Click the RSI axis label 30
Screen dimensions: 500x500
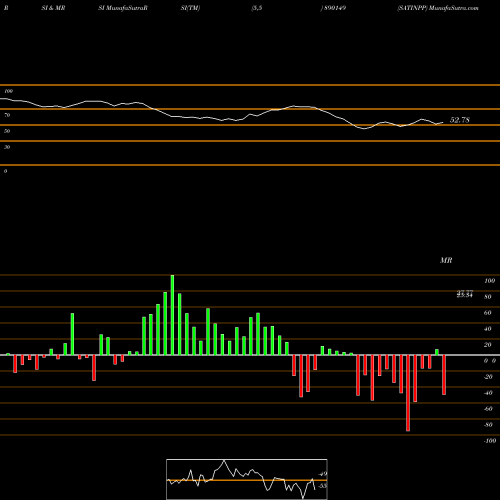(x=7, y=147)
